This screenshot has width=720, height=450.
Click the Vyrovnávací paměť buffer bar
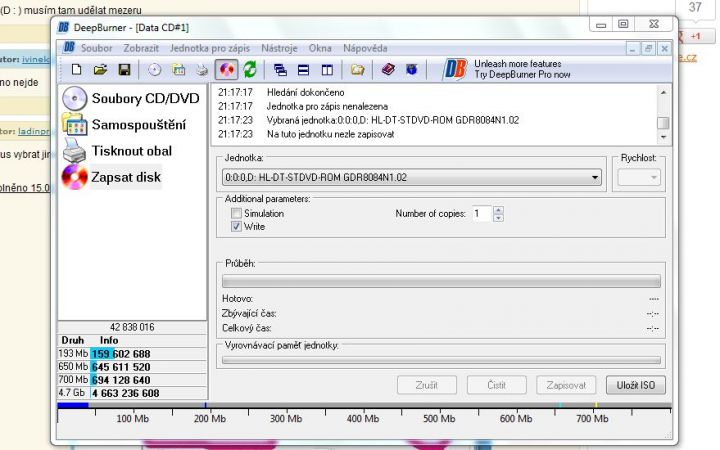[441, 360]
